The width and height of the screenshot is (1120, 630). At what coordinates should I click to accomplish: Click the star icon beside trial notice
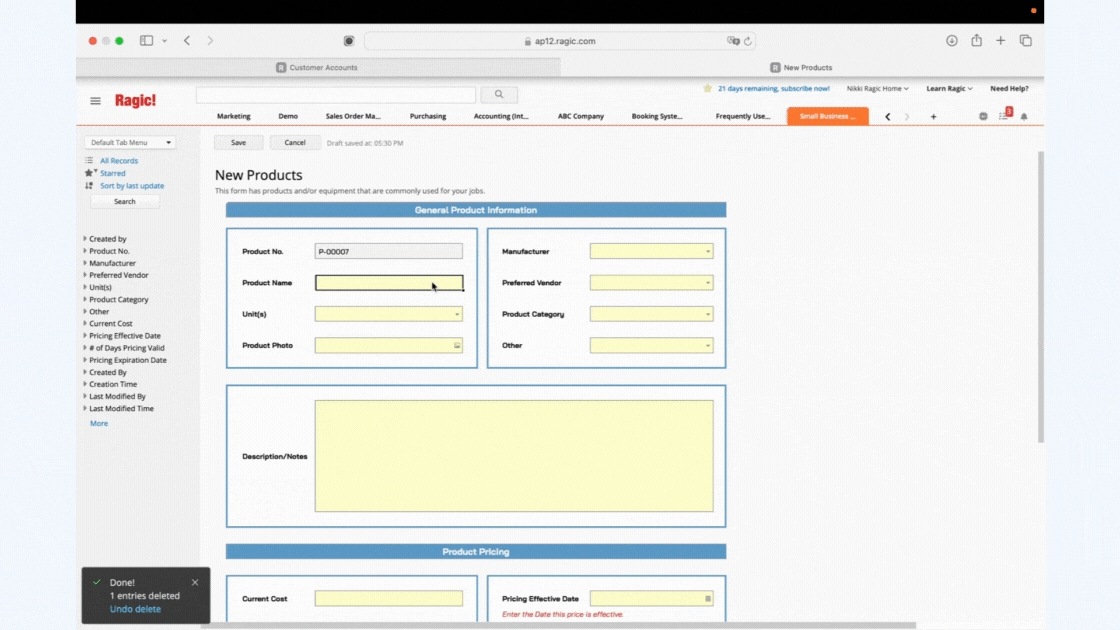[707, 89]
